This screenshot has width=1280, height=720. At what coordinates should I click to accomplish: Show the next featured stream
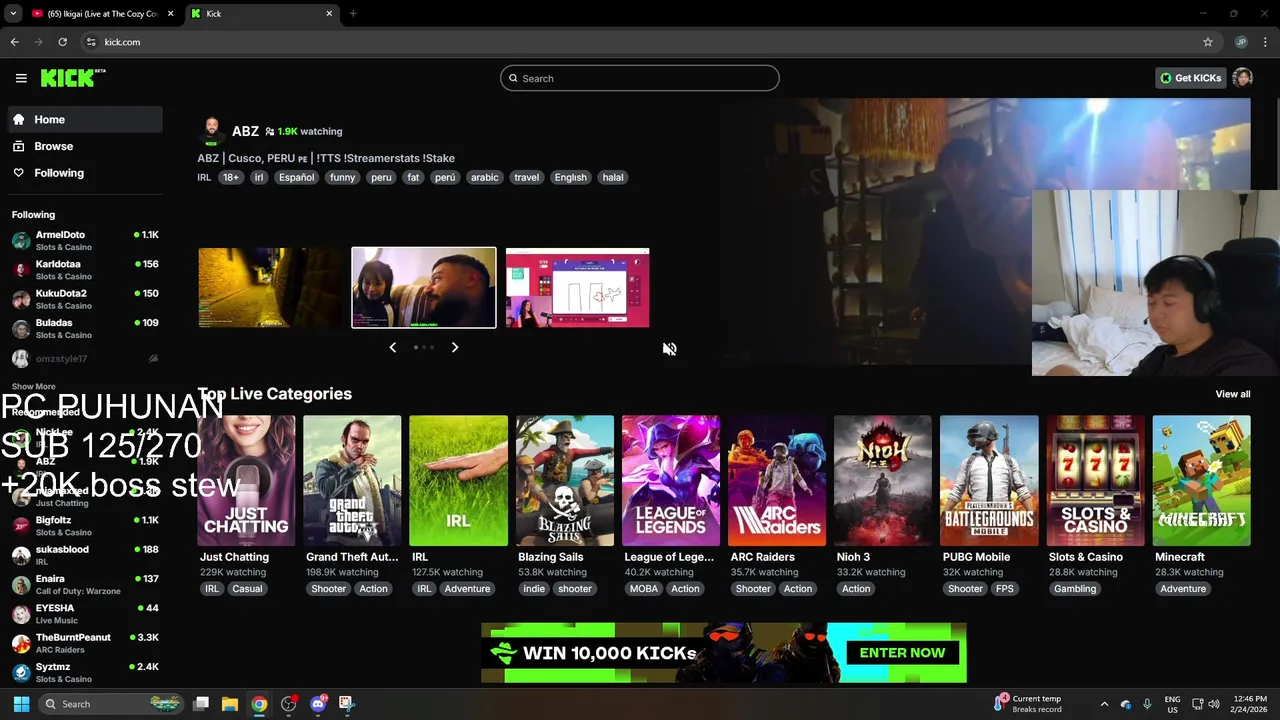tap(455, 347)
